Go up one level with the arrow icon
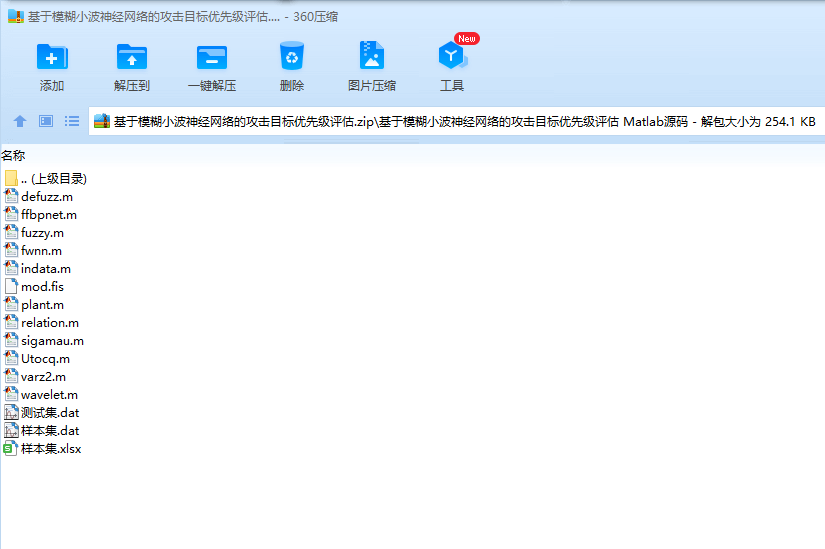 point(20,122)
